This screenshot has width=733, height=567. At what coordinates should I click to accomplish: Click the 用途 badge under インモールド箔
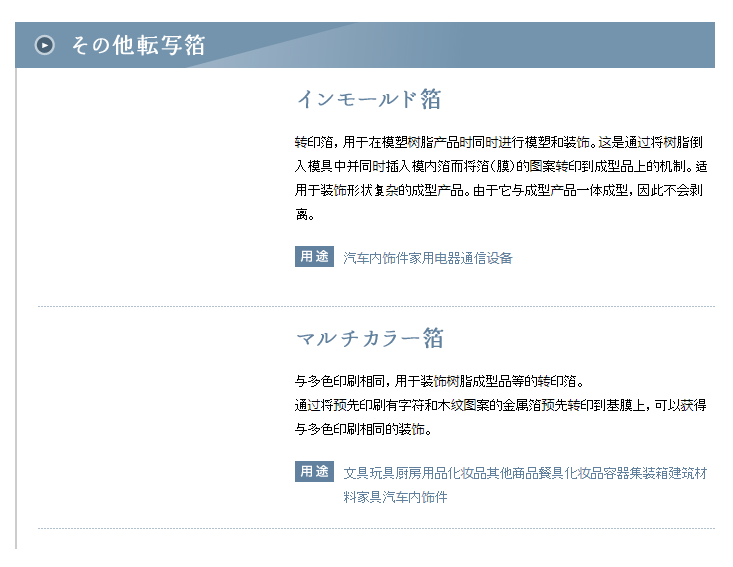(x=314, y=257)
